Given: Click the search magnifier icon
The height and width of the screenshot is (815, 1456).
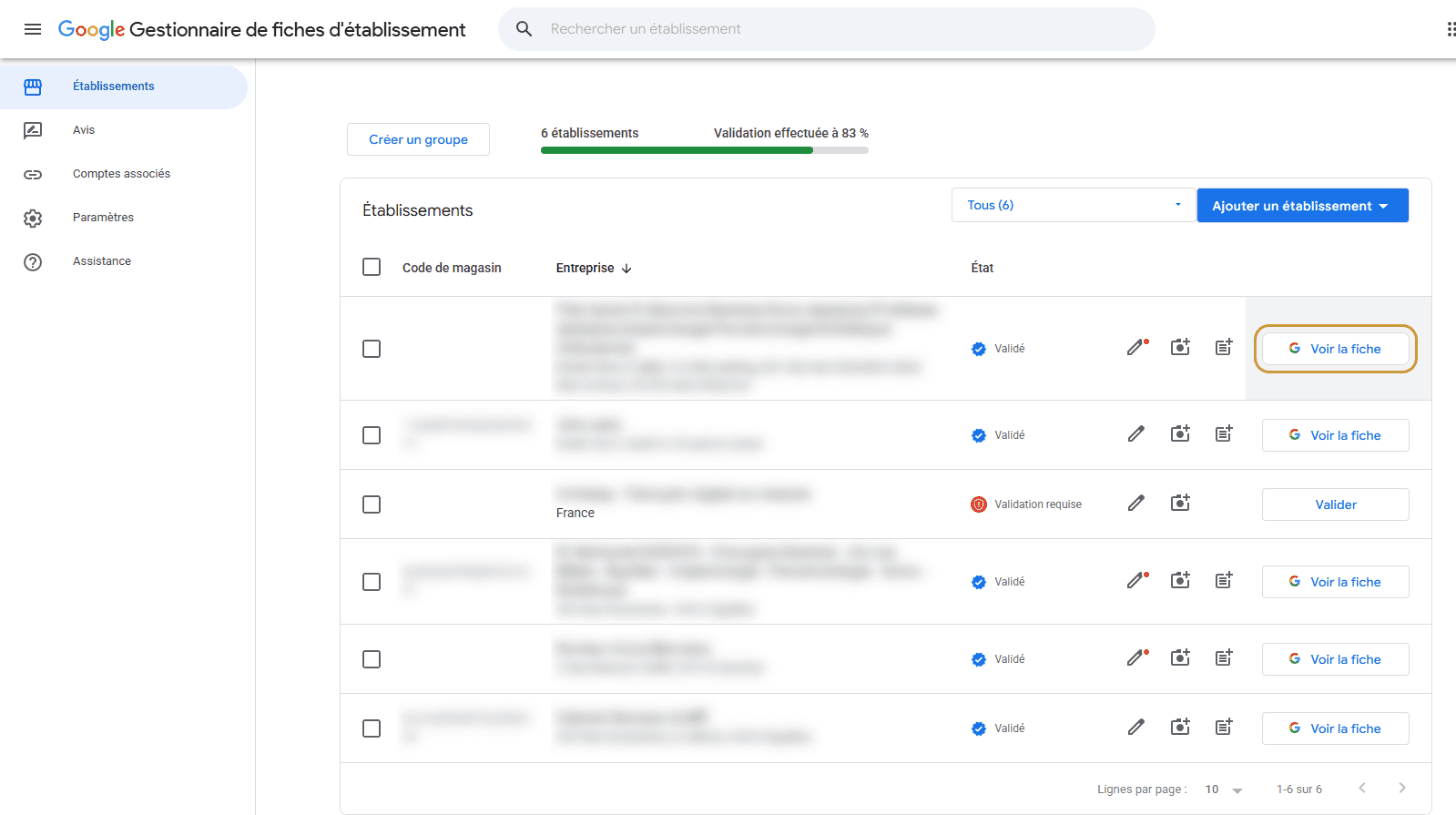Looking at the screenshot, I should pyautogui.click(x=524, y=29).
